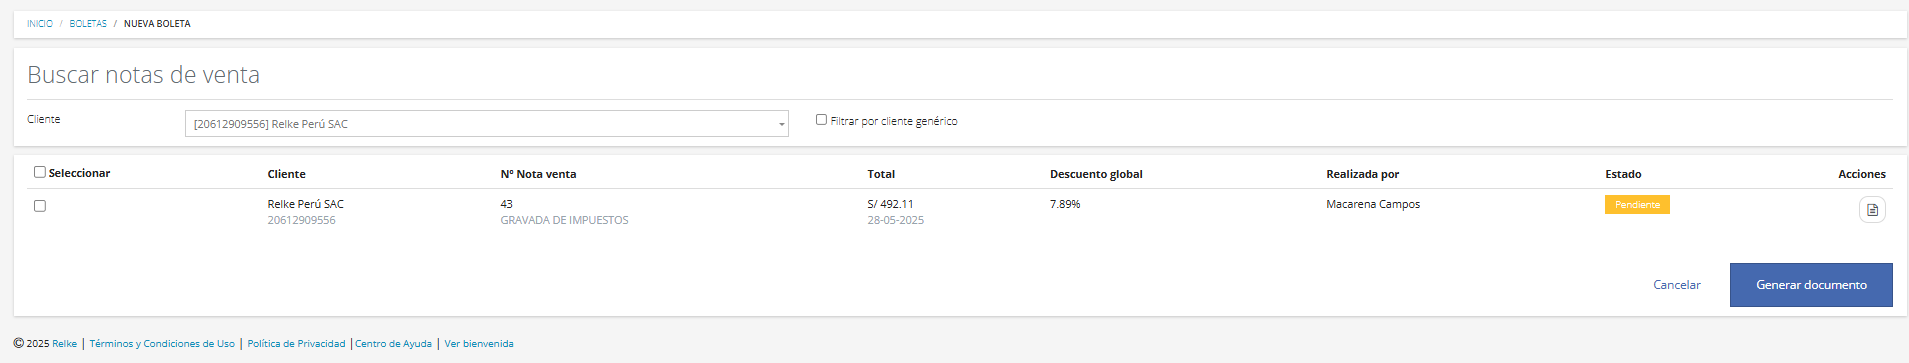Open Términos y Condiciones de Uso link

tap(162, 343)
